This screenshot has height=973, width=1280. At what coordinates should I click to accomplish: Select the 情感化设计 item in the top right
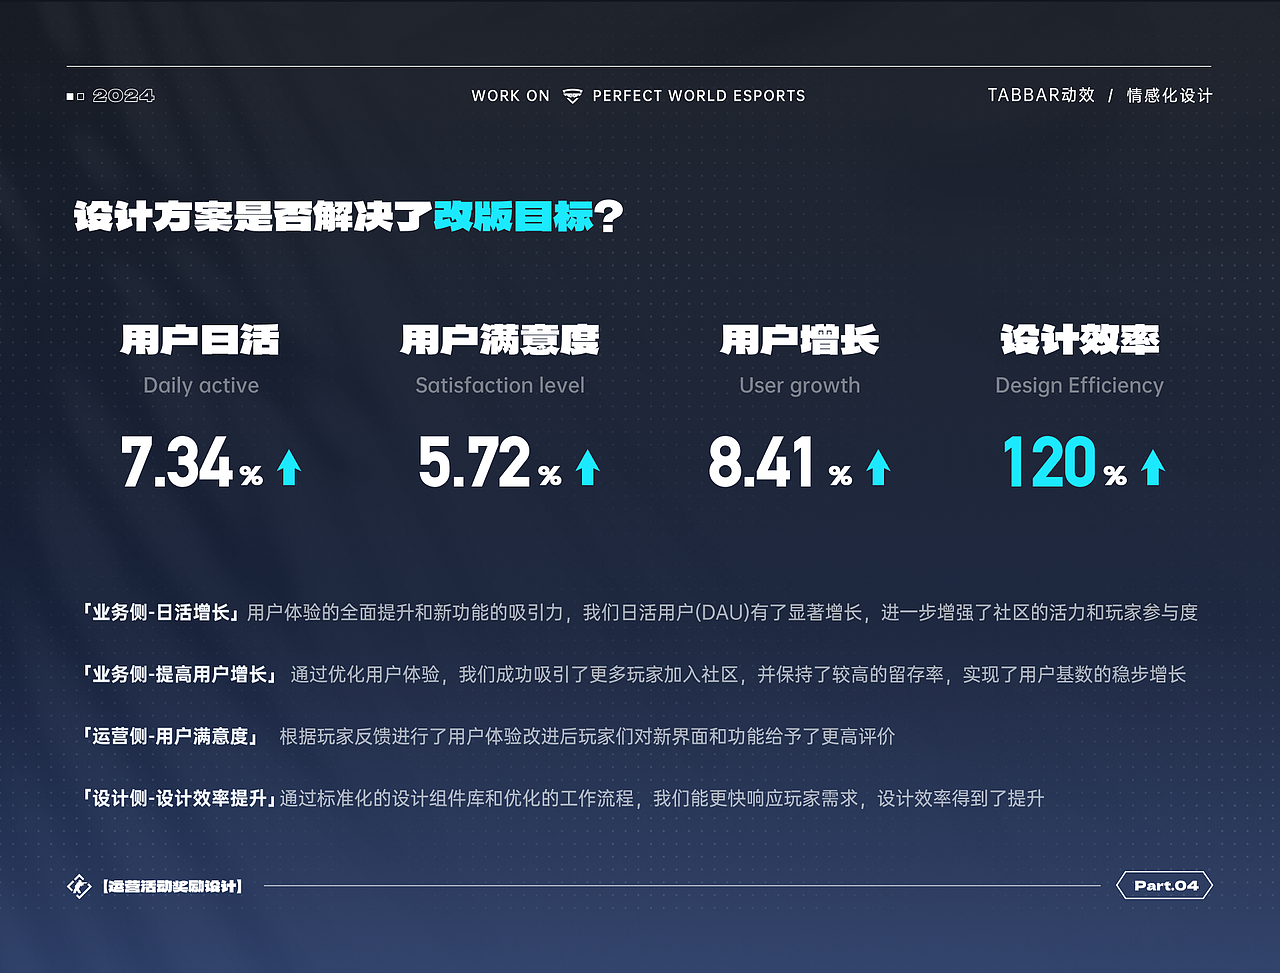click(x=1169, y=95)
